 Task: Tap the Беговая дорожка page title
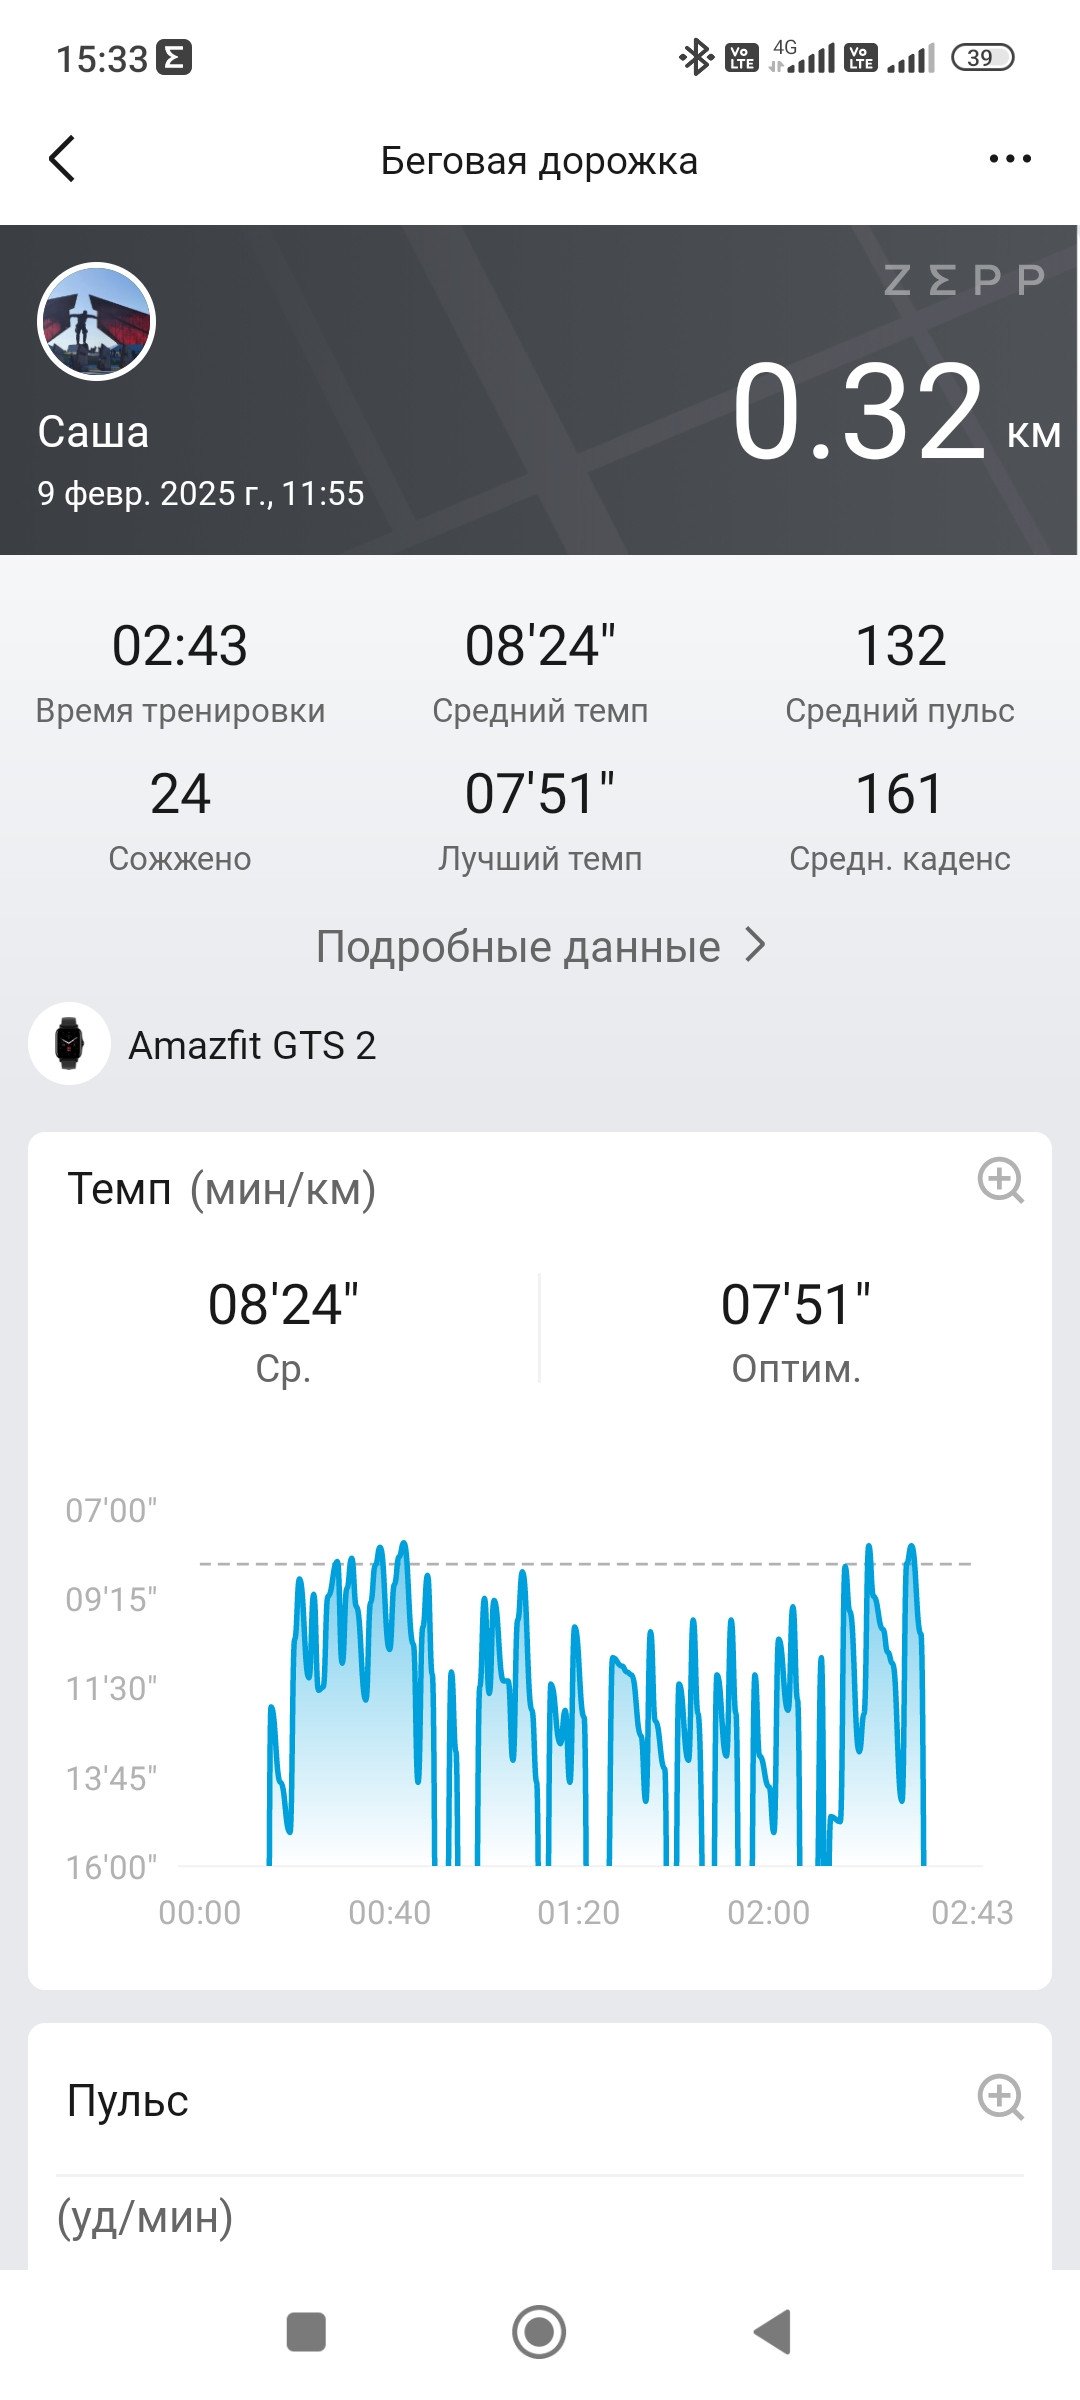tap(539, 161)
